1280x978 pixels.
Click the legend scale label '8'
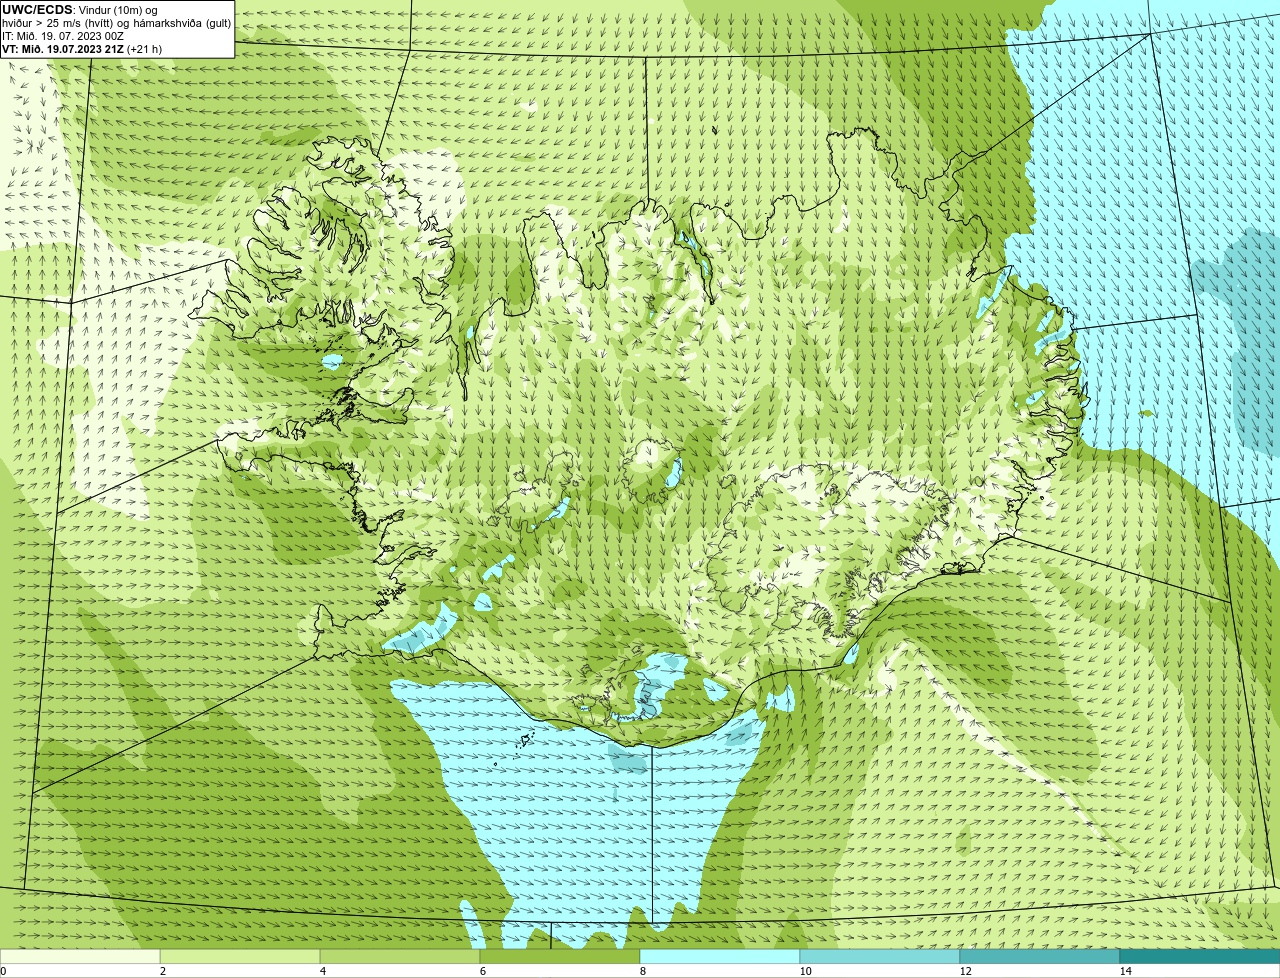(x=642, y=971)
